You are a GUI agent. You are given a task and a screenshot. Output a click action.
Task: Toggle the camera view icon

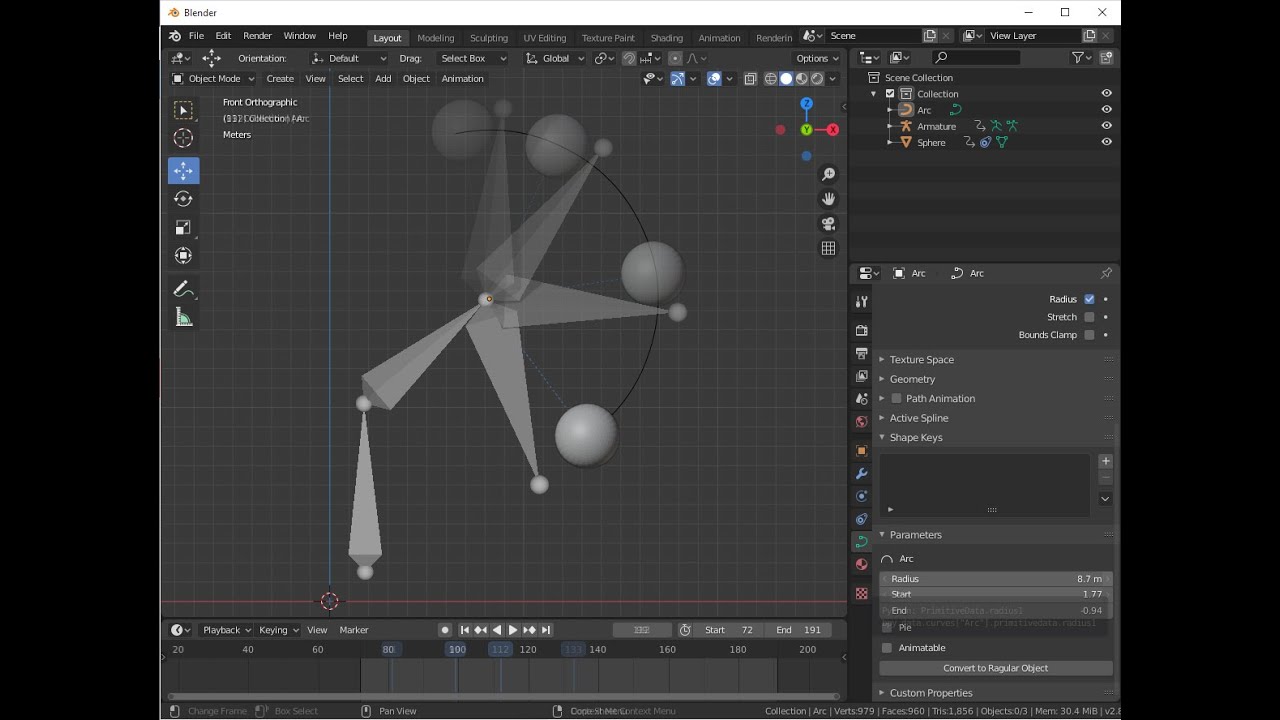[x=828, y=224]
